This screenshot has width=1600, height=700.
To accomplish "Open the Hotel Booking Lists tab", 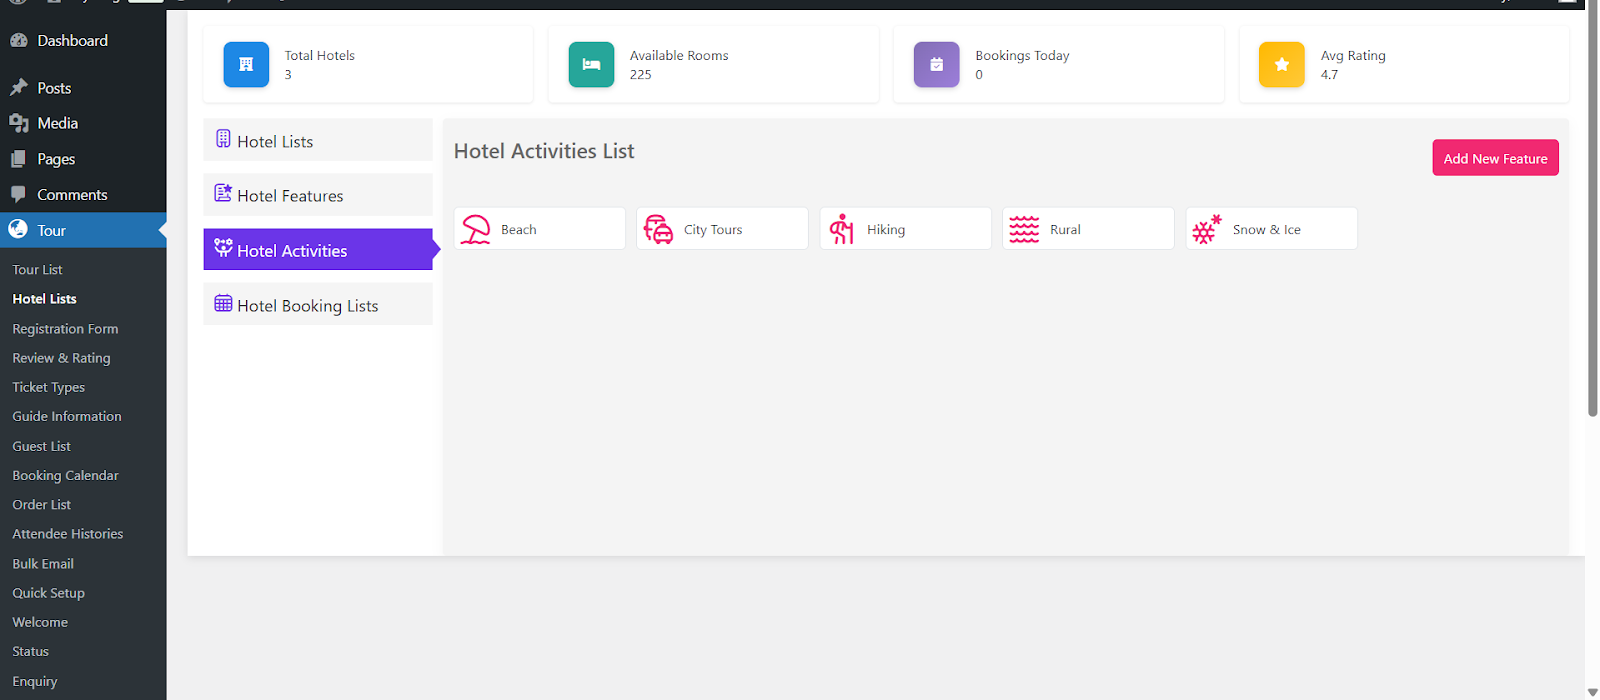I will click(x=317, y=305).
